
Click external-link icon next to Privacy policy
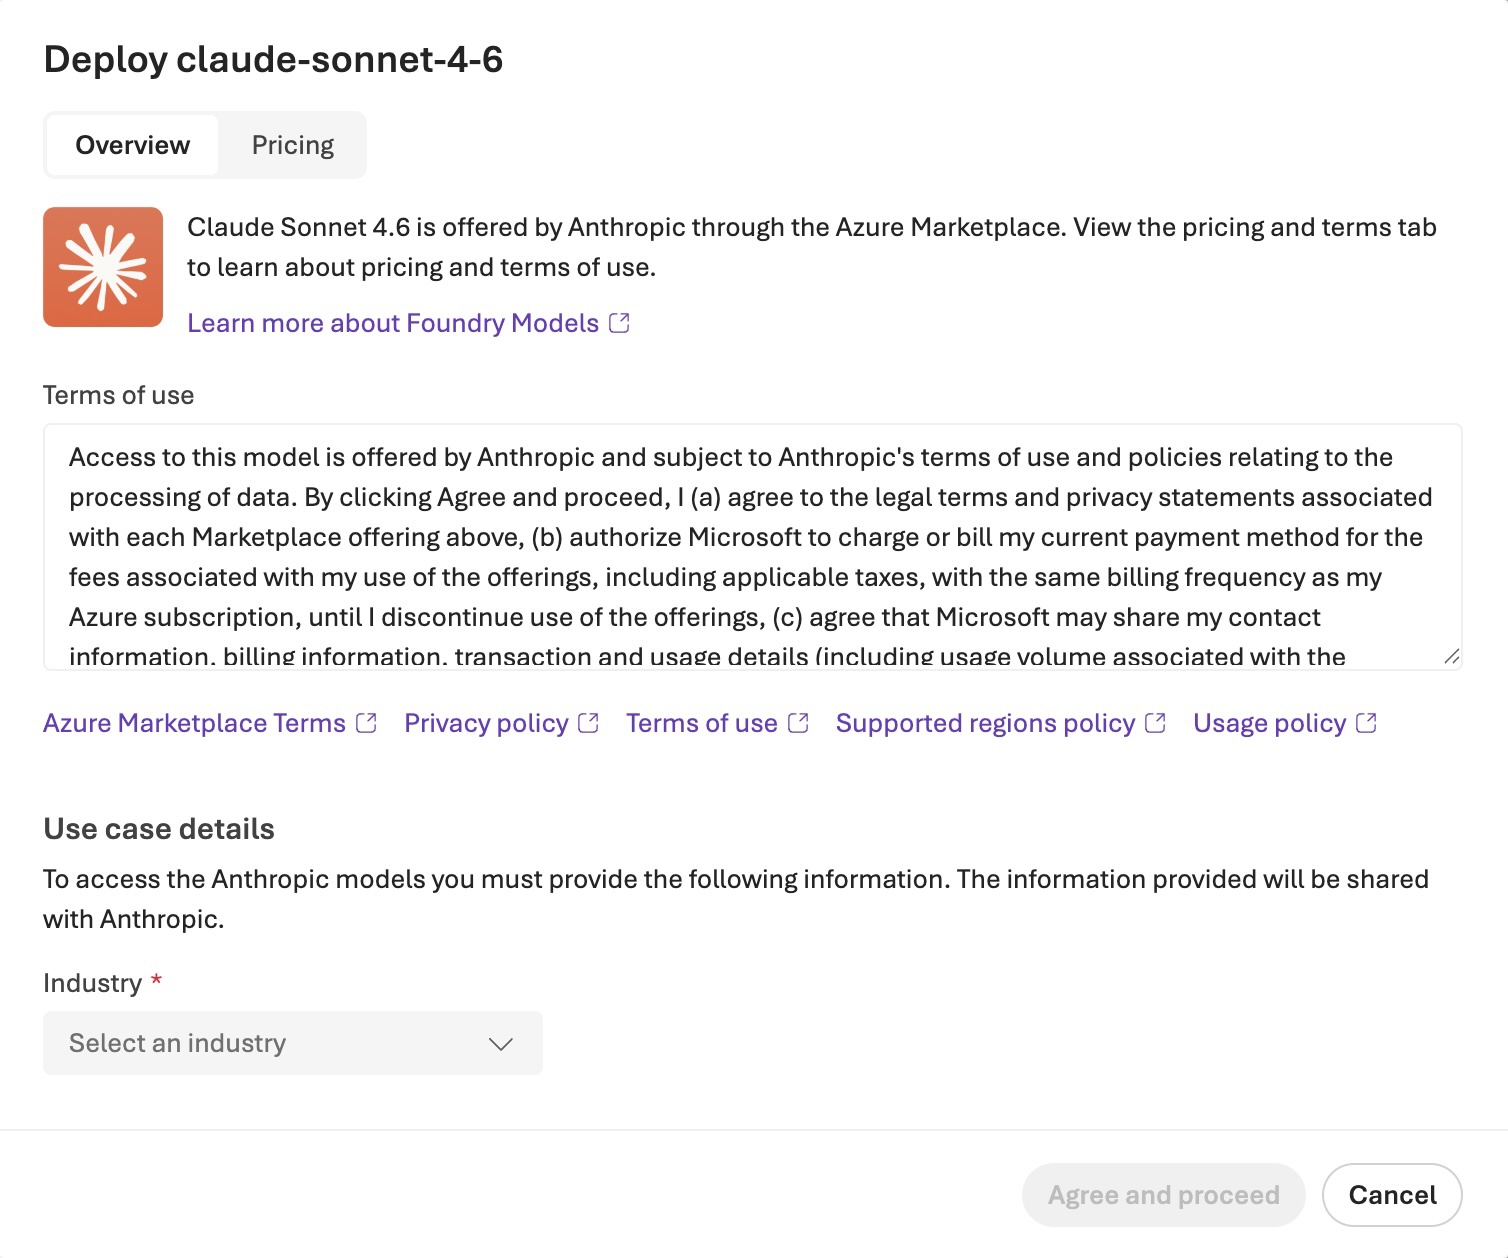pyautogui.click(x=589, y=723)
